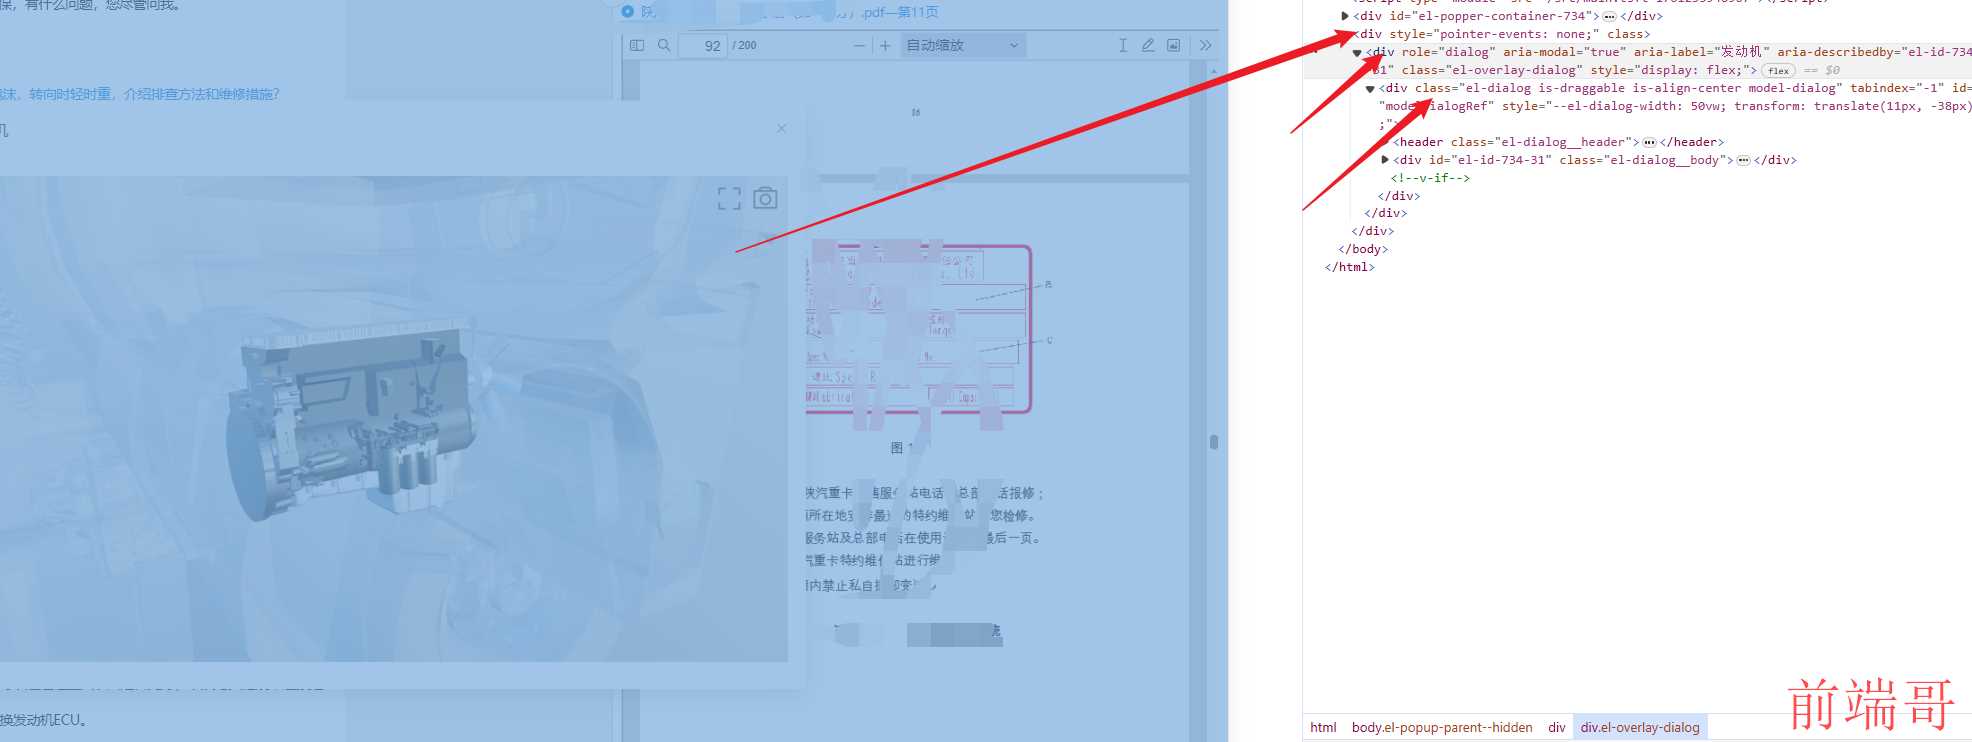
Task: Open the PDF viewer more-tools chevrons
Action: 1205,45
